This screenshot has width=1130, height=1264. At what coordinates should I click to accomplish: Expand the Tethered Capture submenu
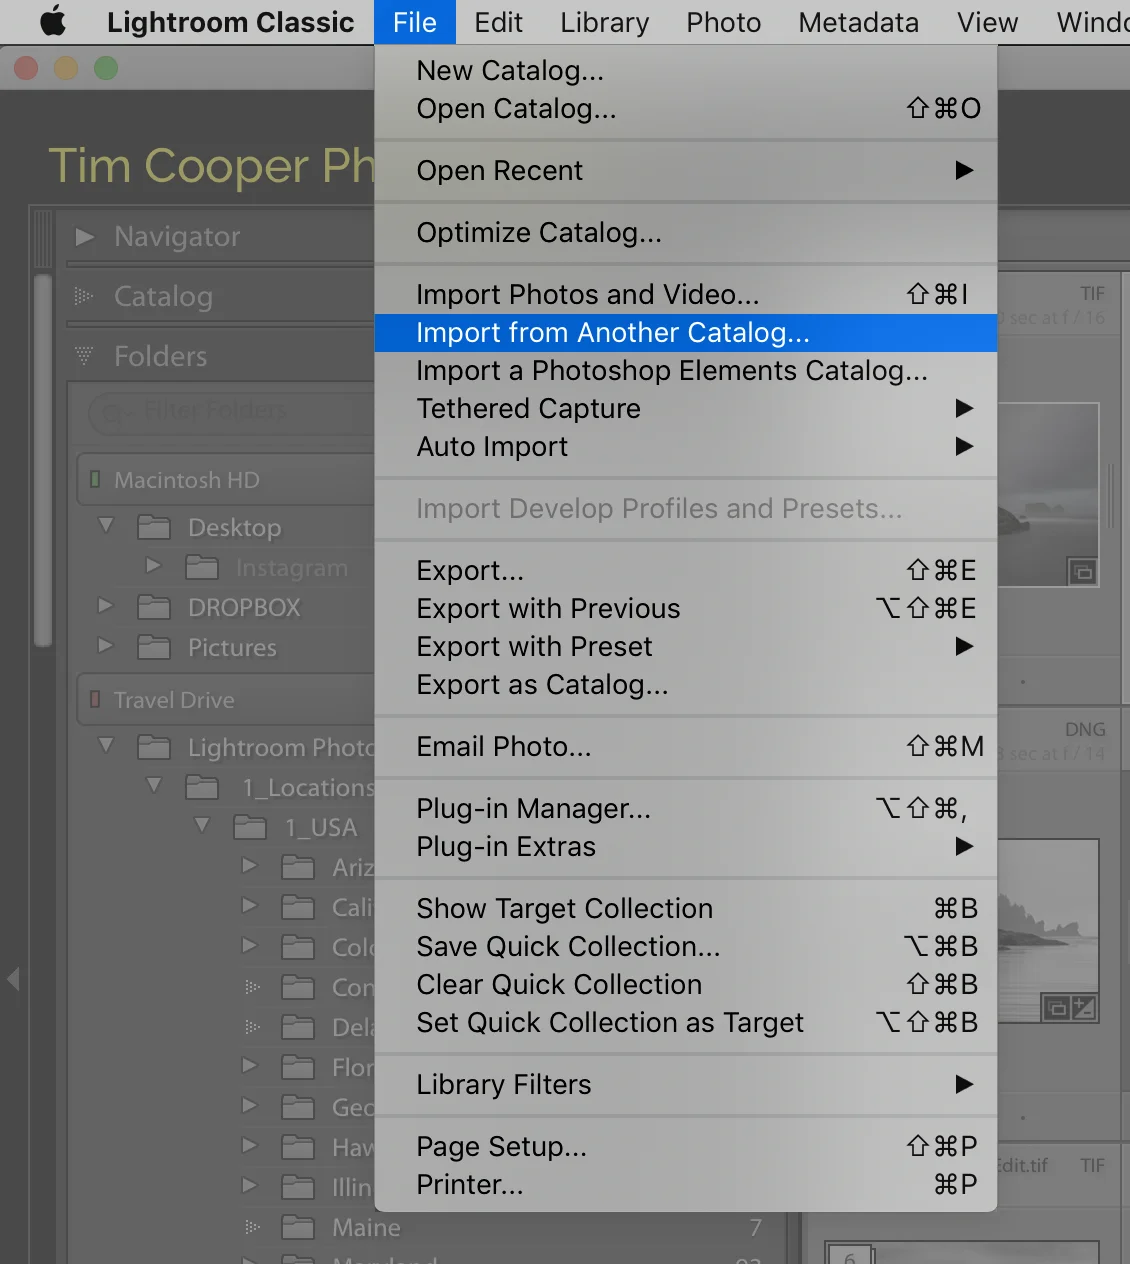click(x=686, y=409)
